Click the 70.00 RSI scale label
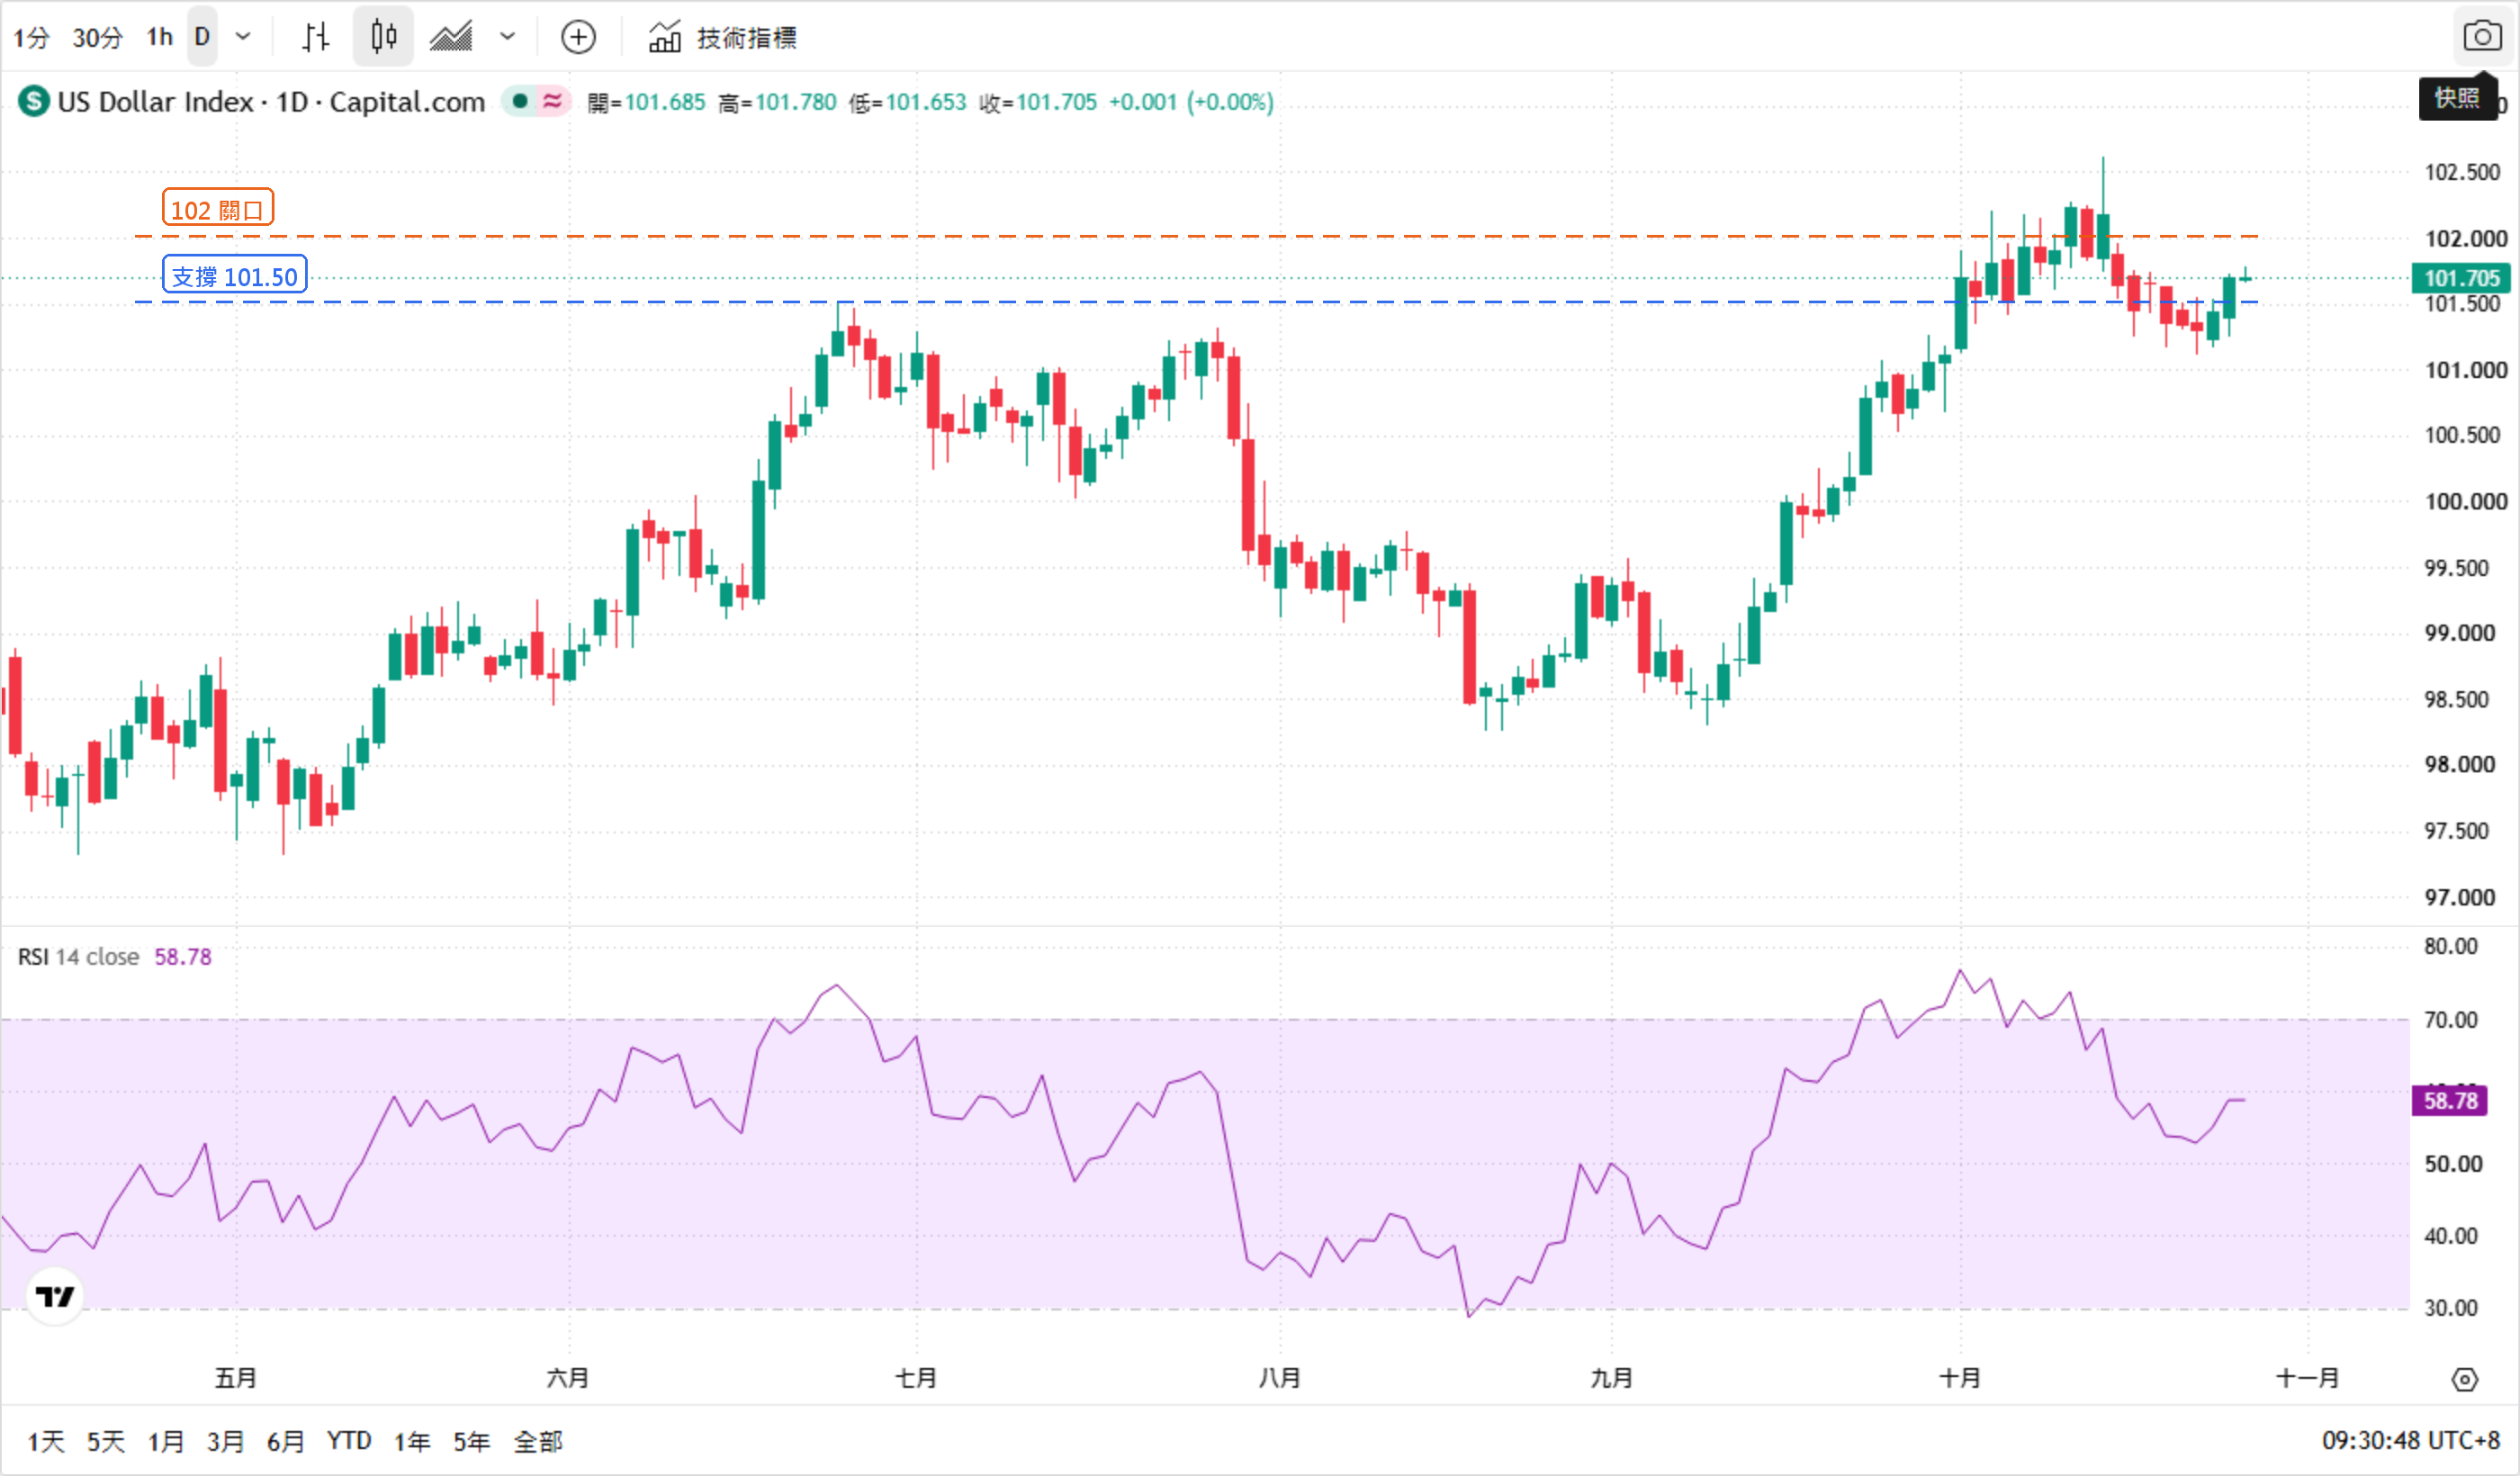2520x1476 pixels. (2450, 1020)
